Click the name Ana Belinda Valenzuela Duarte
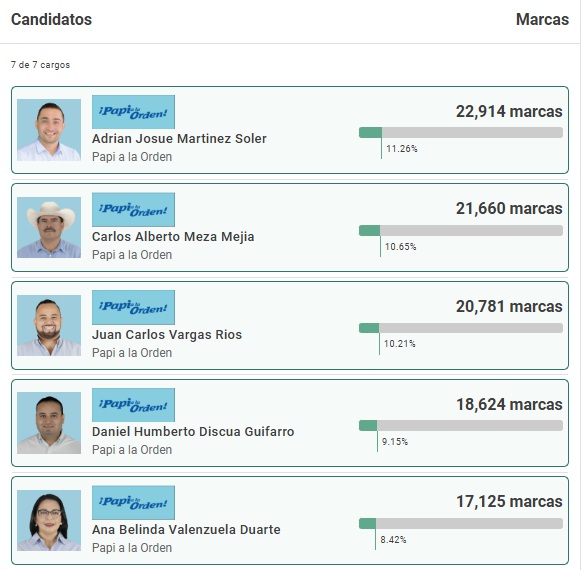The image size is (581, 570). tap(186, 530)
